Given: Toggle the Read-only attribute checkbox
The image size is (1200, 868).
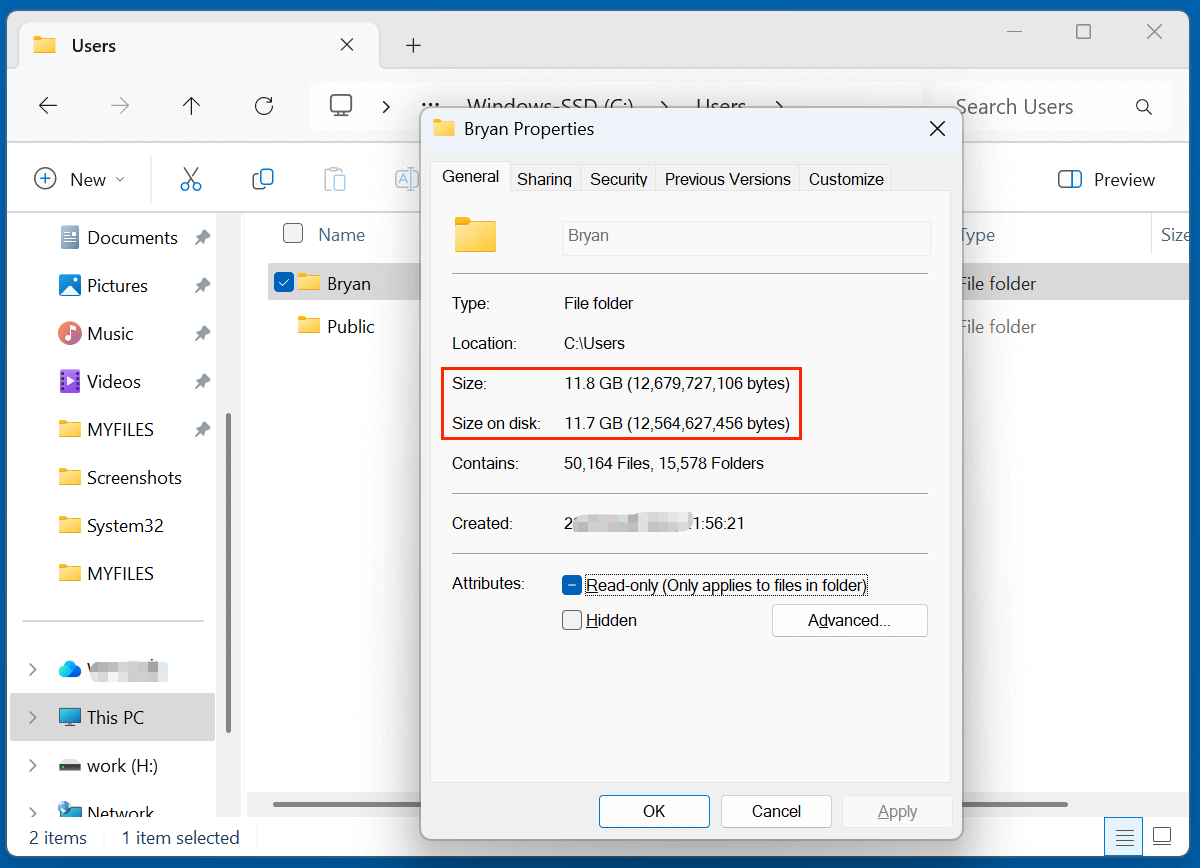Looking at the screenshot, I should [572, 586].
